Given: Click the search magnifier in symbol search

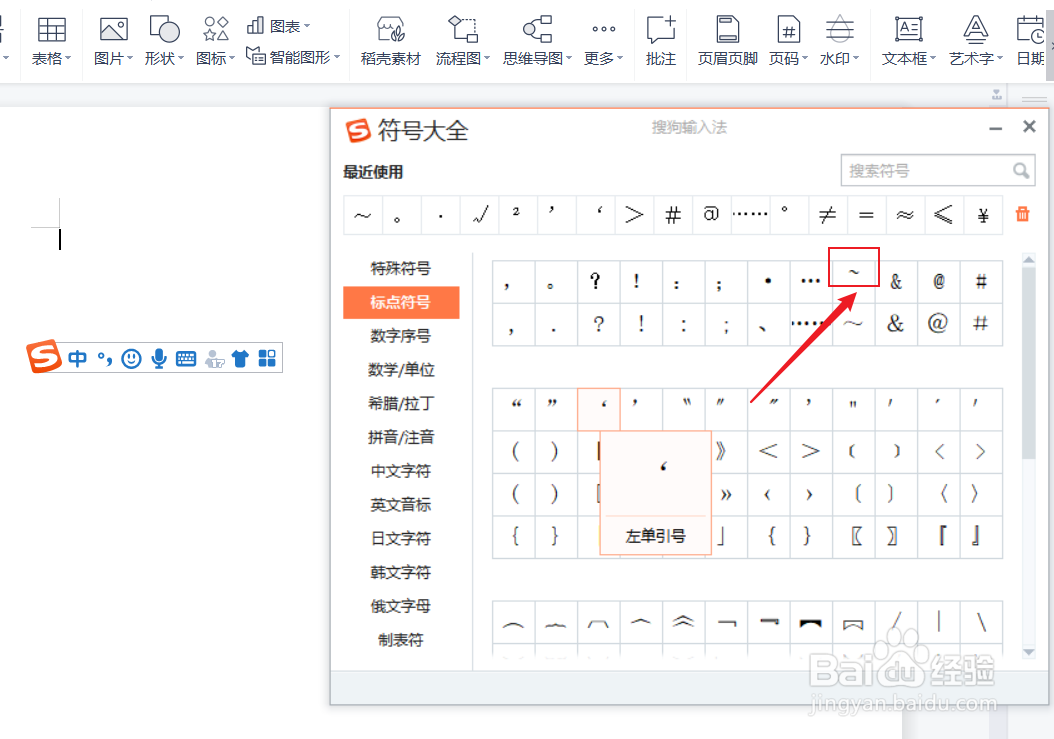Looking at the screenshot, I should 1022,170.
